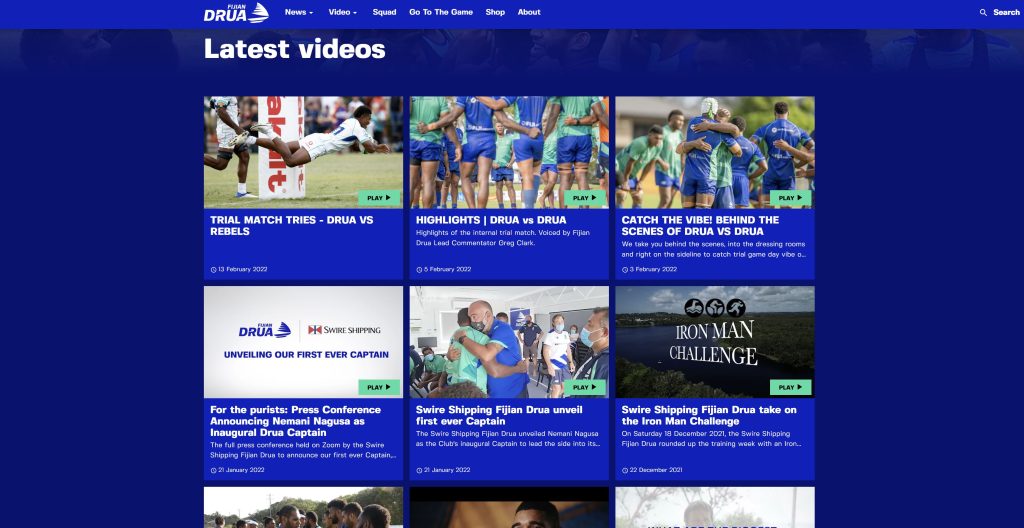Open the Squad page

pos(384,12)
